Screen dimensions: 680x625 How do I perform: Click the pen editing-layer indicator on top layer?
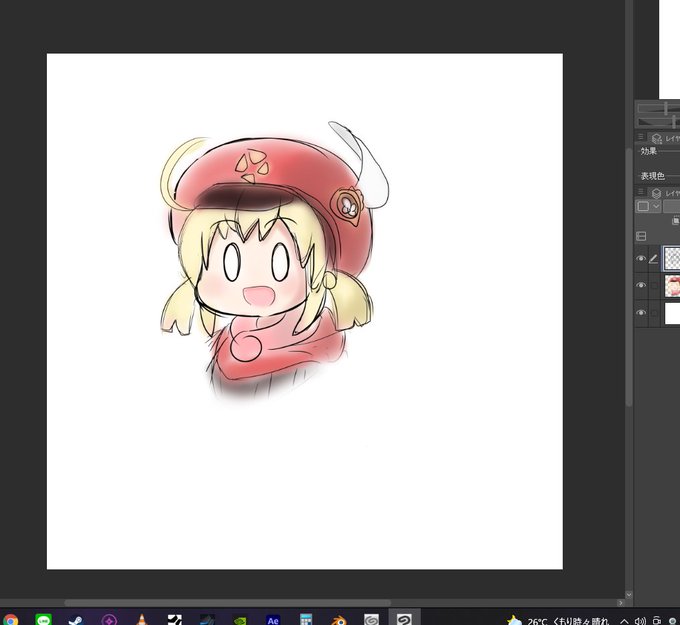tap(653, 259)
